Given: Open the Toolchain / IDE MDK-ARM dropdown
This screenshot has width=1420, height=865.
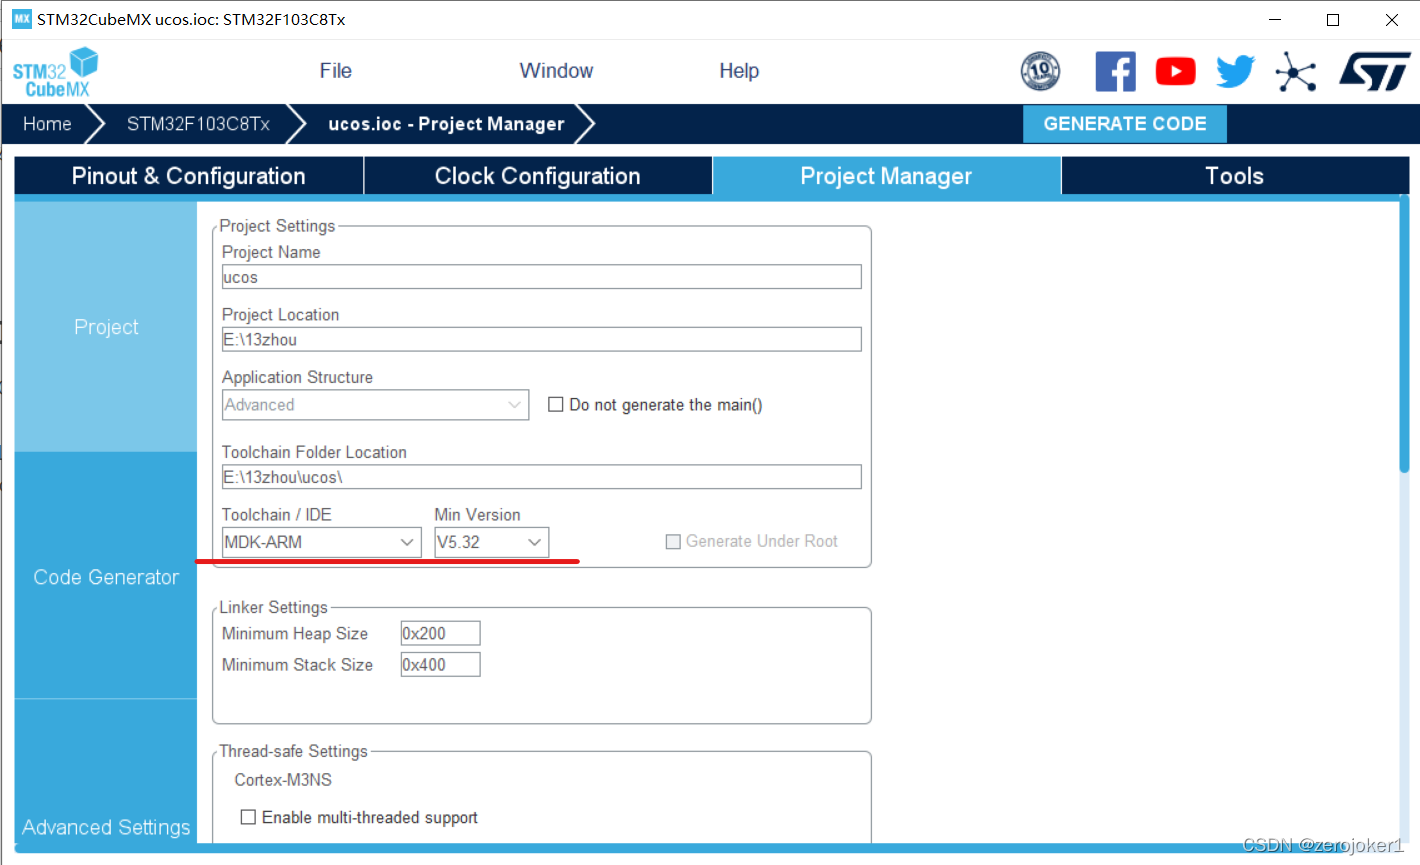Looking at the screenshot, I should [x=321, y=542].
